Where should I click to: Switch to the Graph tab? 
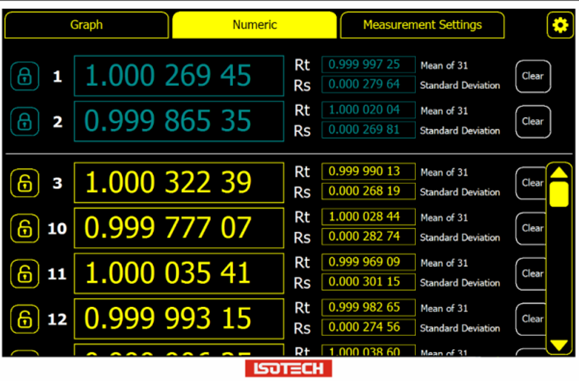[x=86, y=25]
